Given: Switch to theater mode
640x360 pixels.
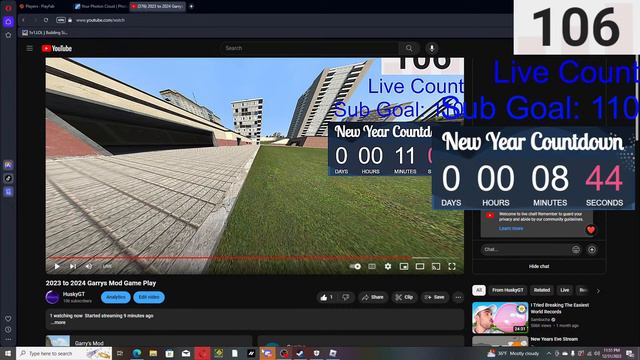Looking at the screenshot, I should 420,267.
